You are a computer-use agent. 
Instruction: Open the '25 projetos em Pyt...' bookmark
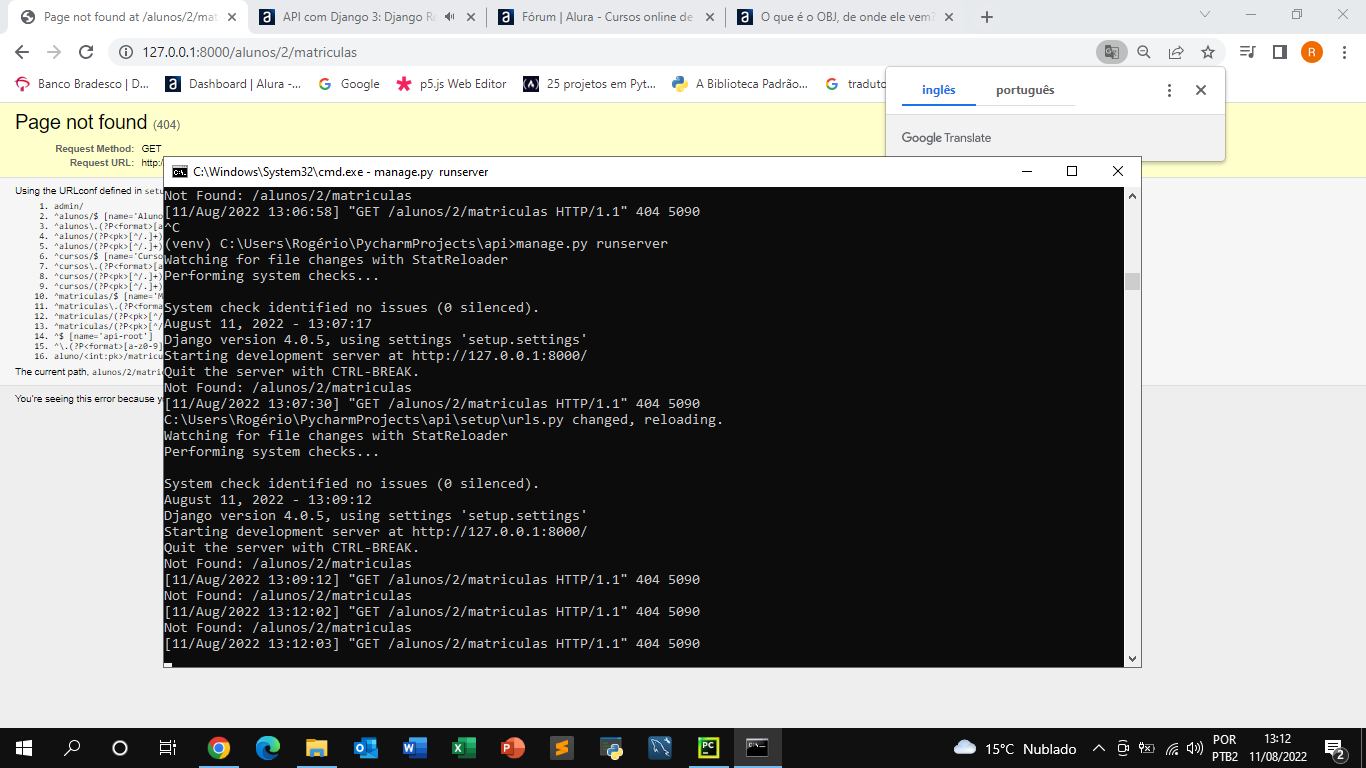(x=589, y=84)
